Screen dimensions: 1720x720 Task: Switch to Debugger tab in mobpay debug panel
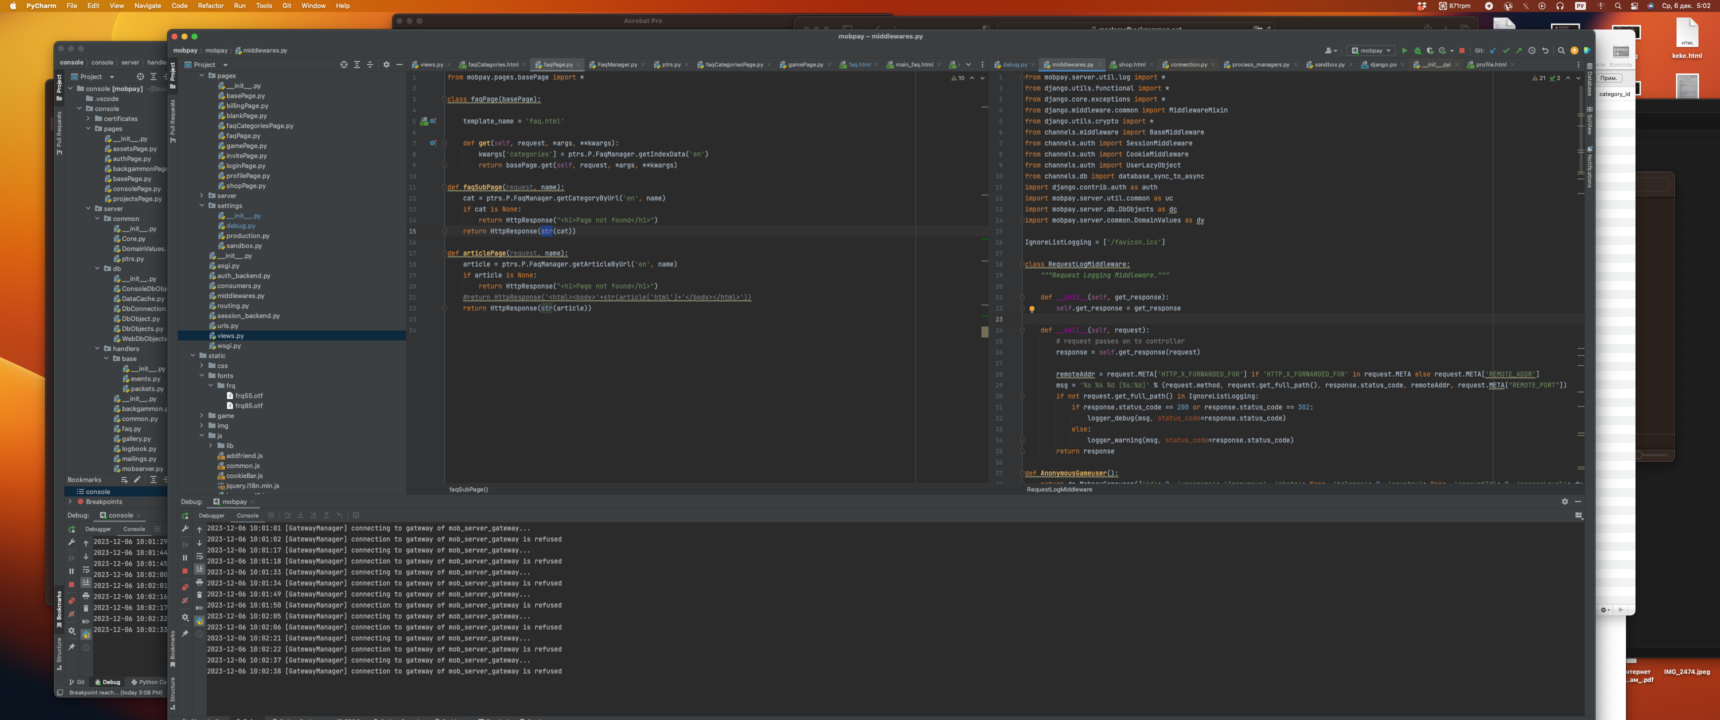pyautogui.click(x=212, y=515)
